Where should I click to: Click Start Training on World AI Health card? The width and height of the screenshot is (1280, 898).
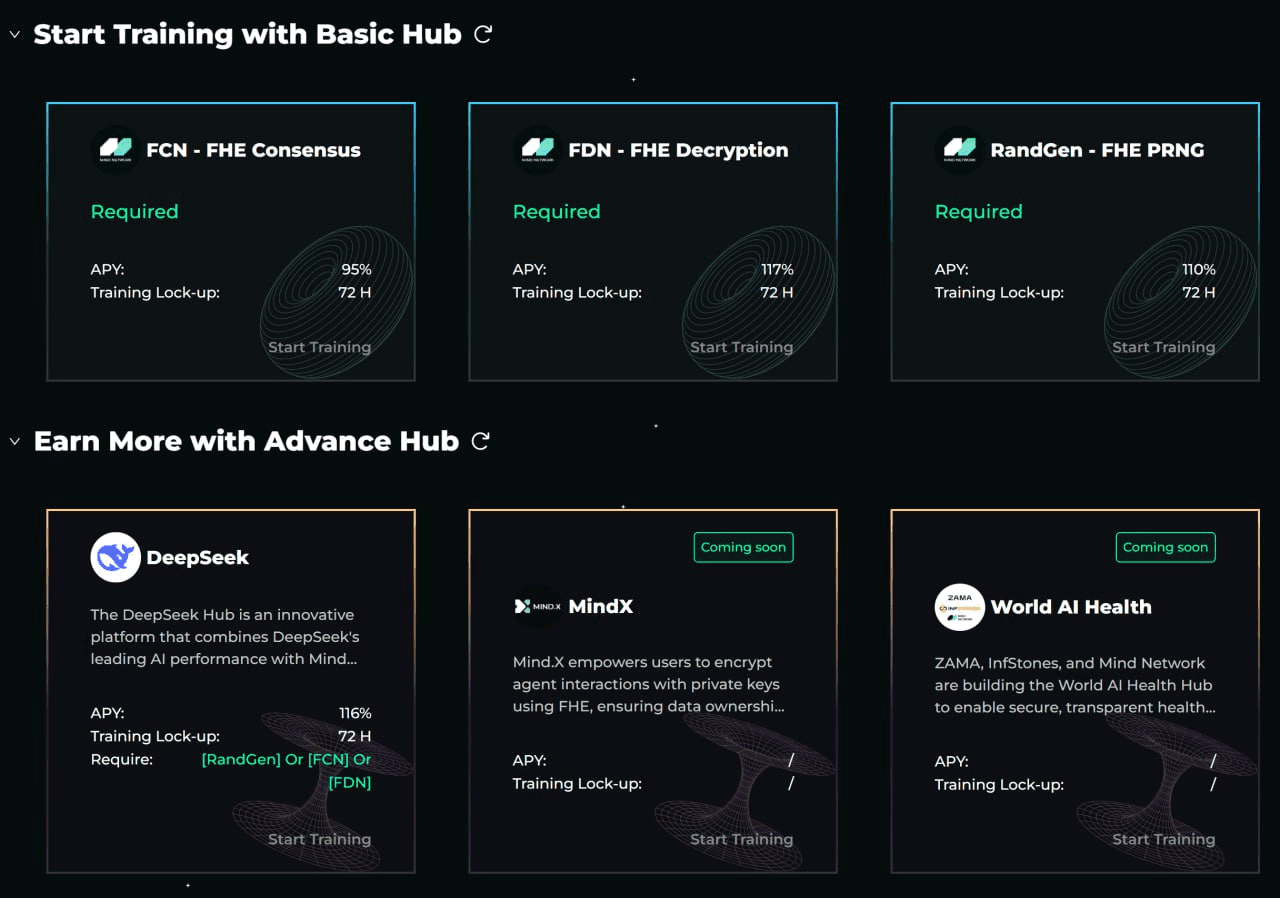[x=1163, y=839]
